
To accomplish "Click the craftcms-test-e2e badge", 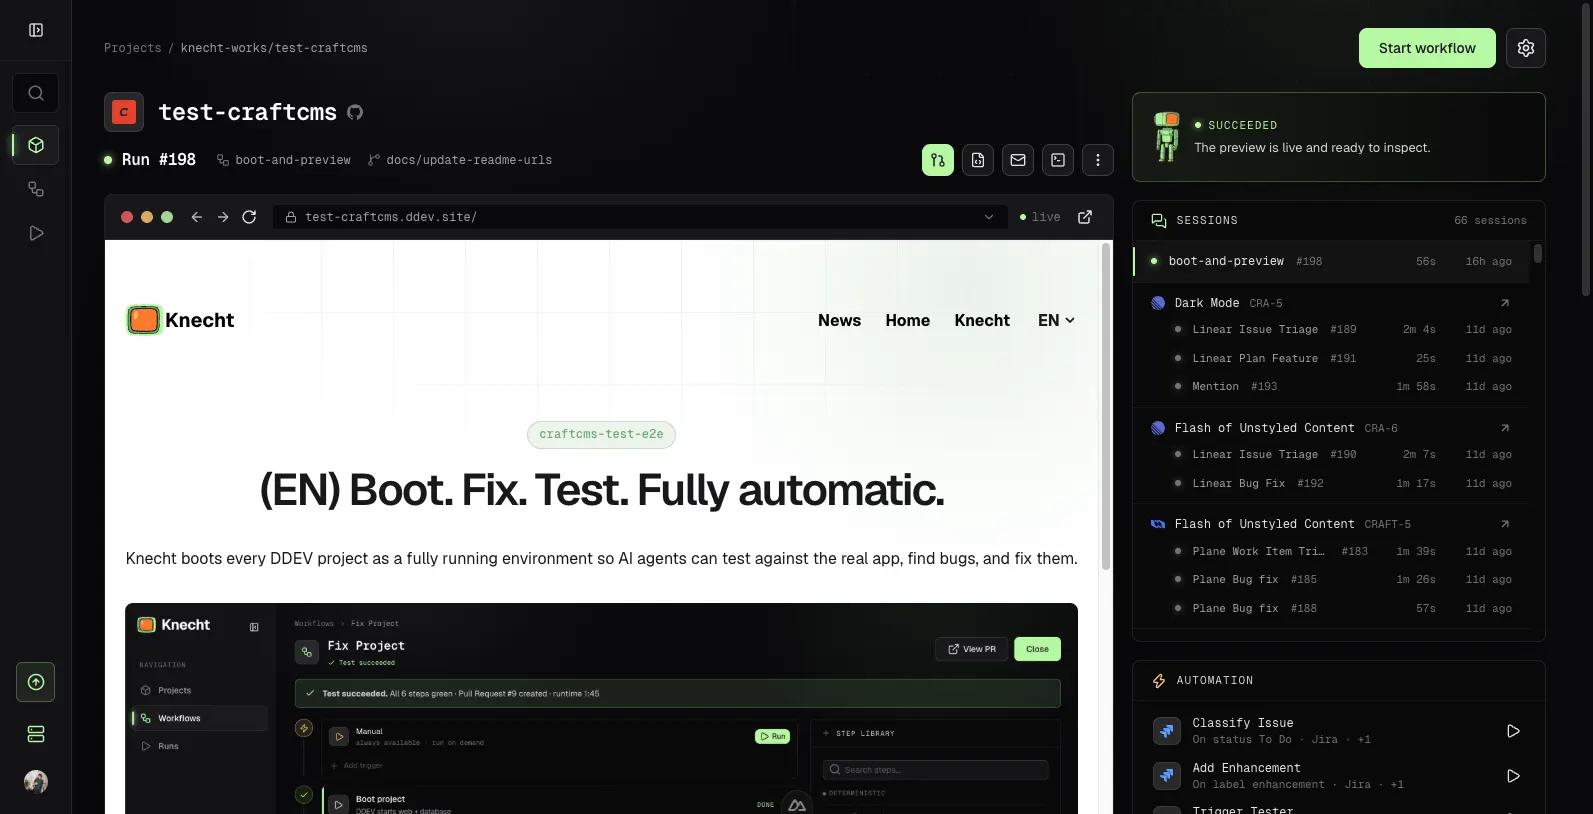I will (x=601, y=434).
